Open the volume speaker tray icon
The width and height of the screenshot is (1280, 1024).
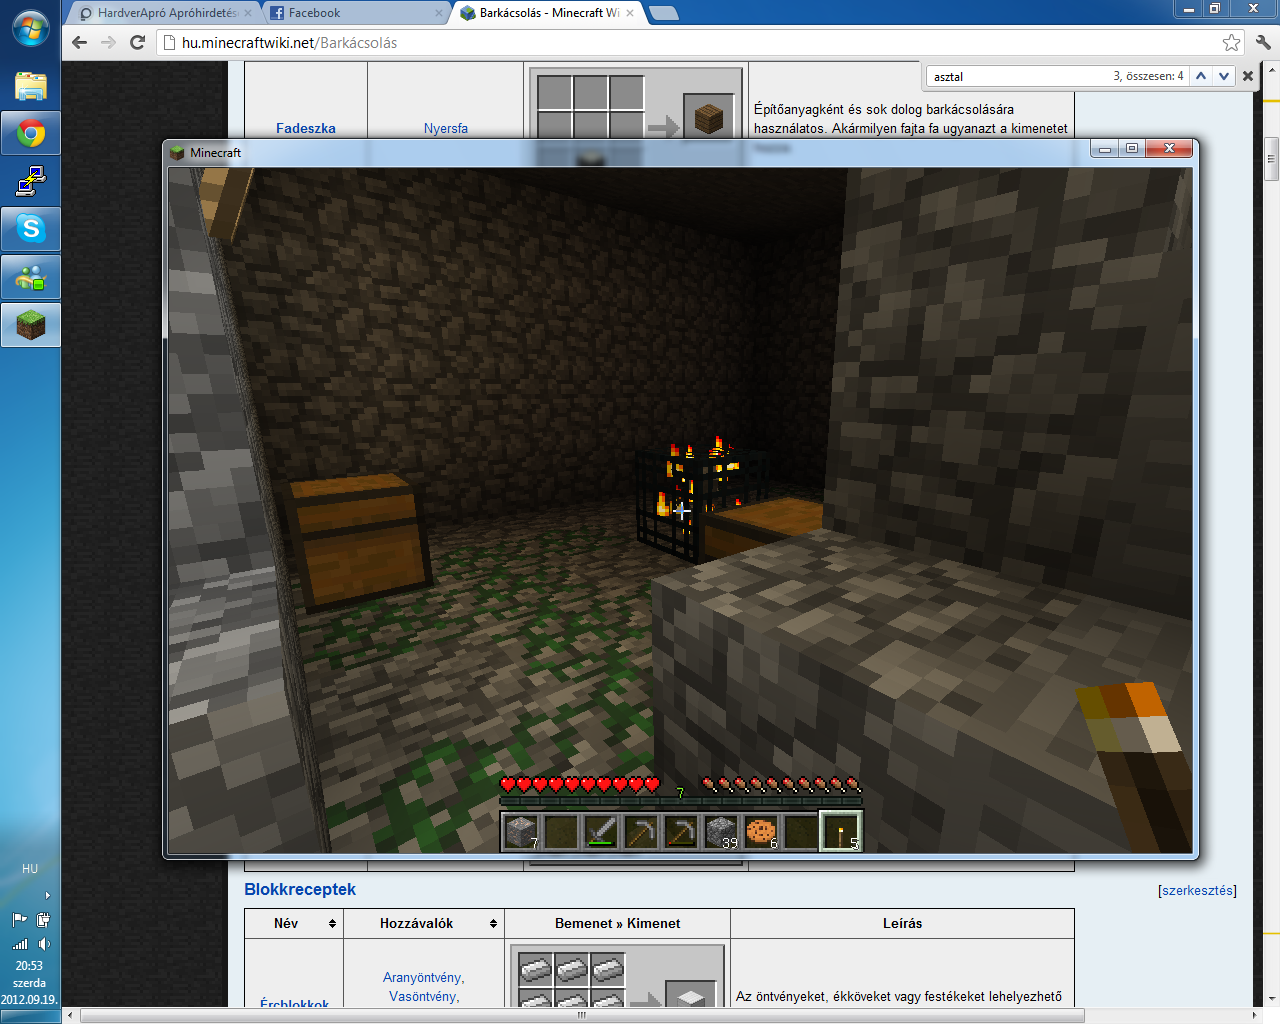(43, 943)
